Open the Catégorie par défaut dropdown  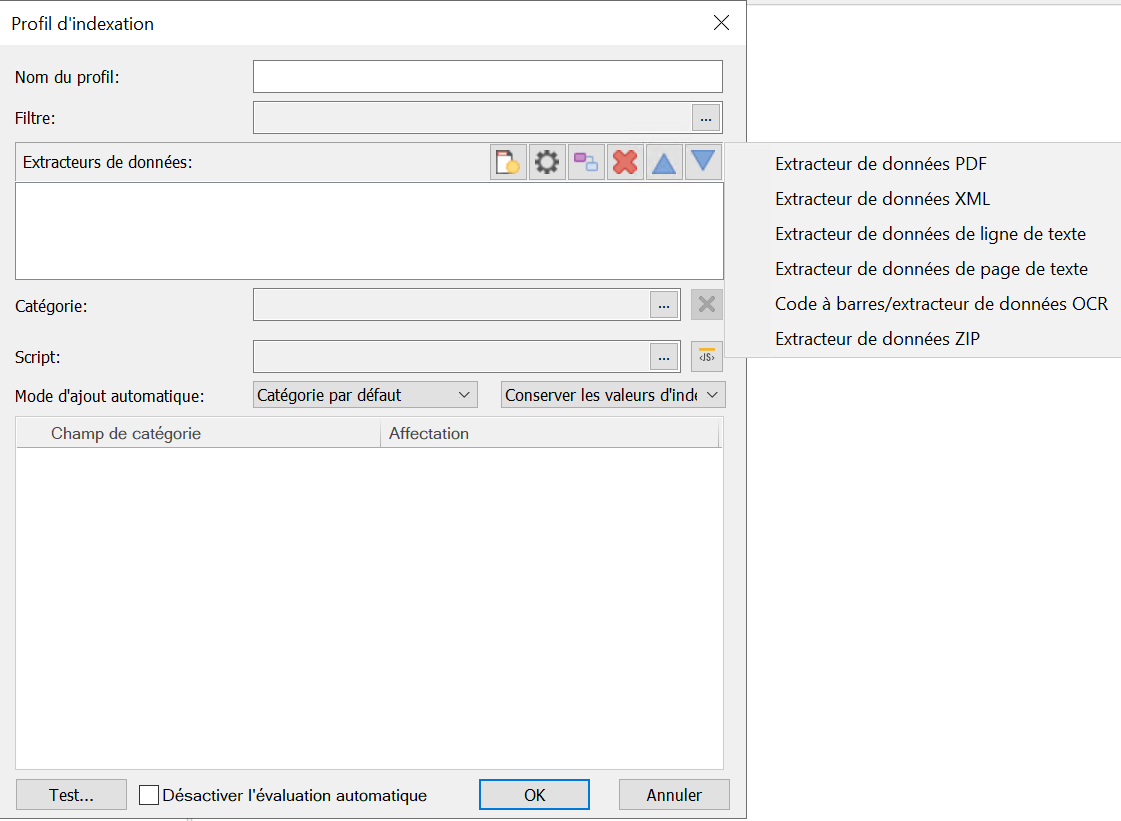click(365, 395)
